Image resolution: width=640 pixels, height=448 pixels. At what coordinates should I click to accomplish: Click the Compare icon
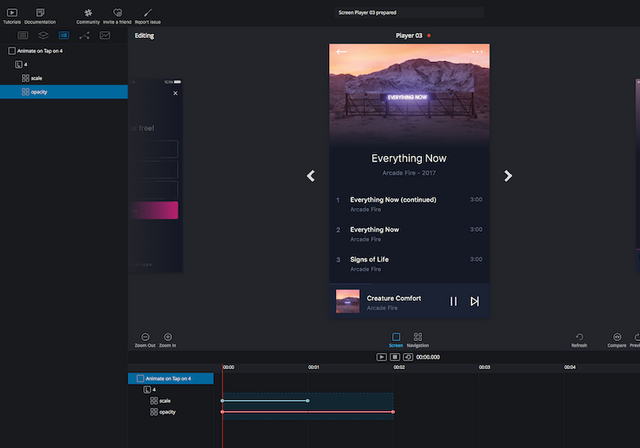tap(617, 337)
